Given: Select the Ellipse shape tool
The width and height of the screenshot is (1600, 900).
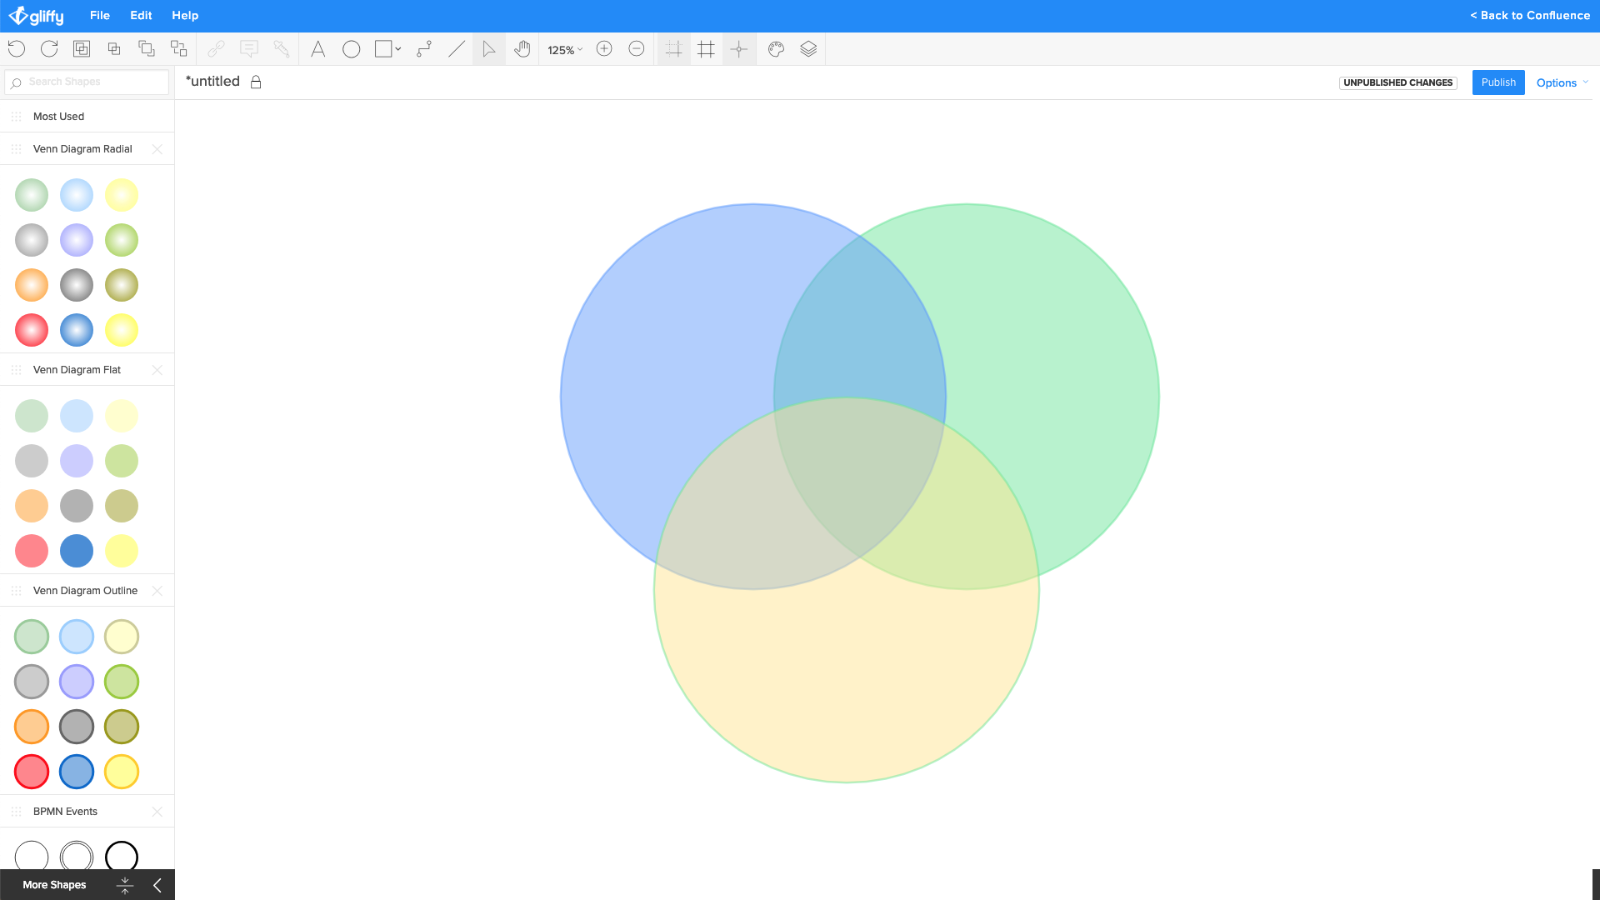Looking at the screenshot, I should pyautogui.click(x=351, y=48).
